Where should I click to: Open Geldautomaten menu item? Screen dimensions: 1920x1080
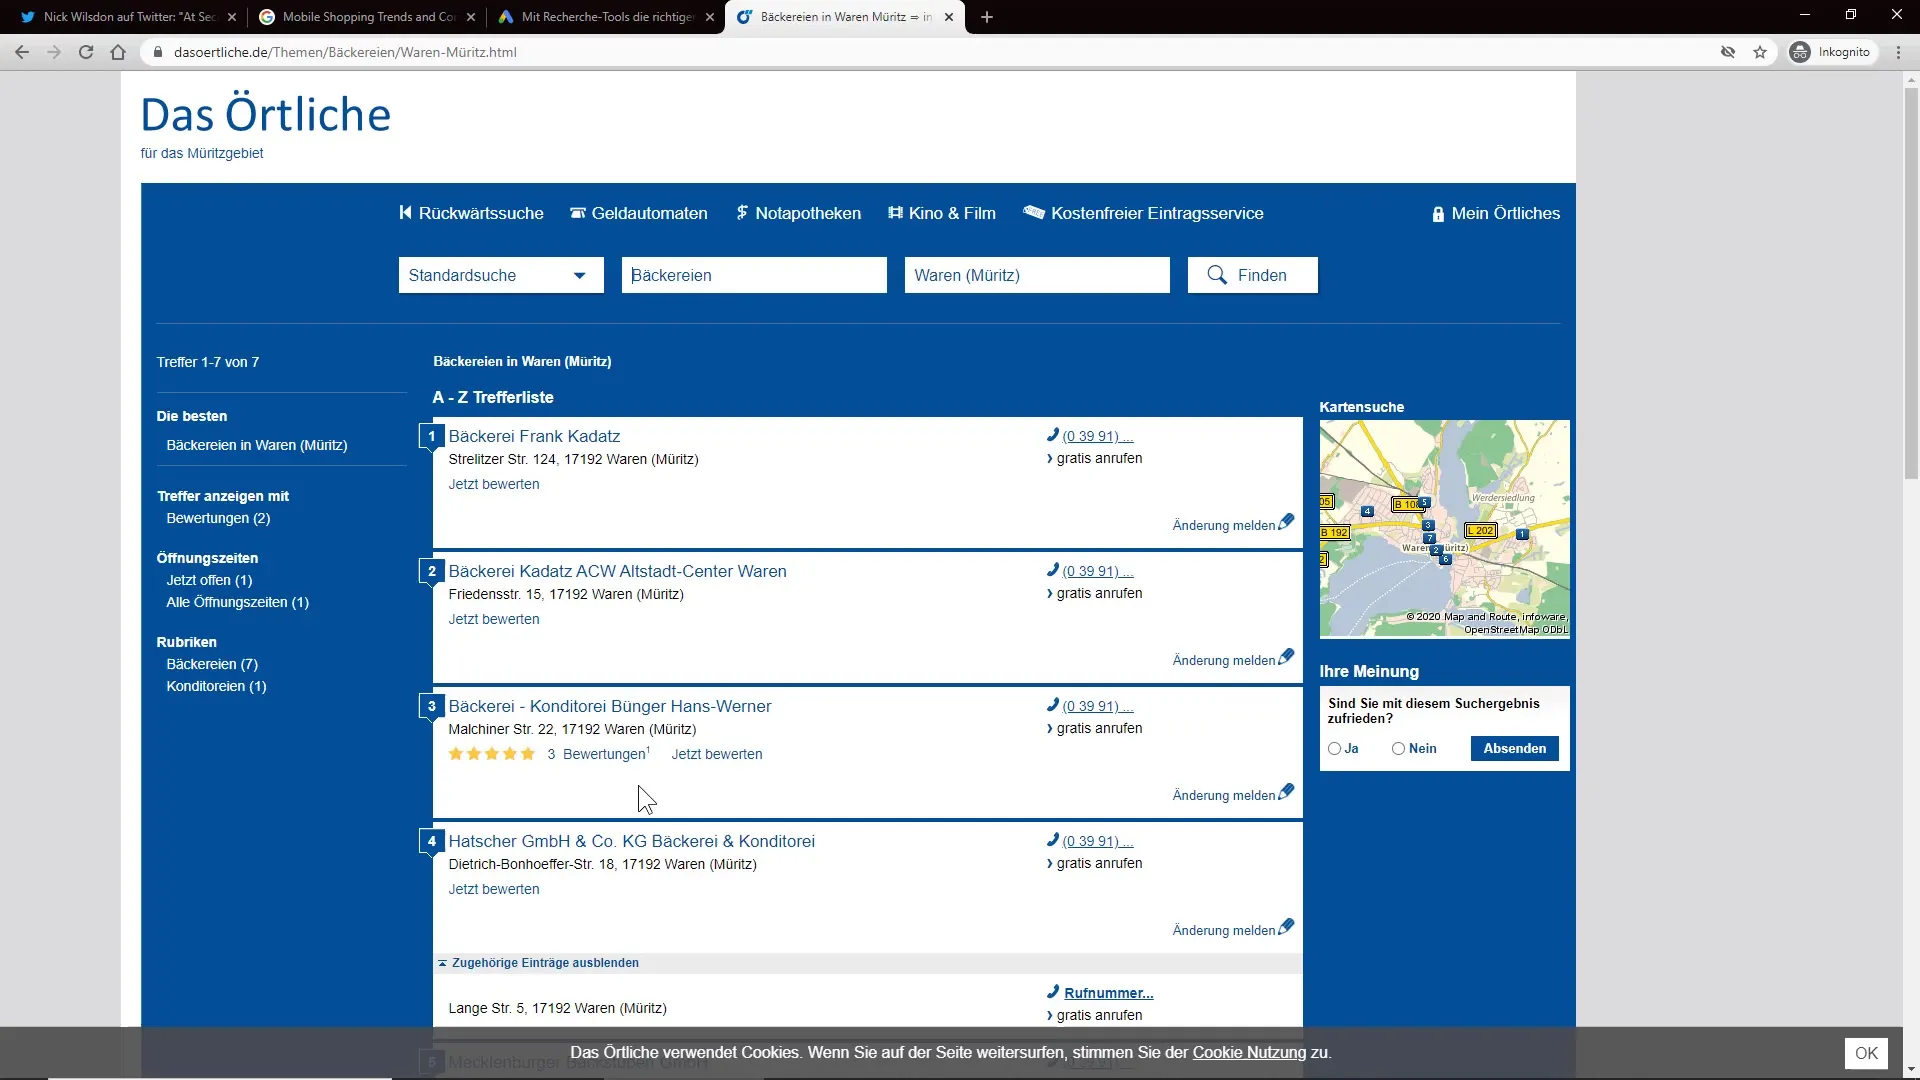638,213
